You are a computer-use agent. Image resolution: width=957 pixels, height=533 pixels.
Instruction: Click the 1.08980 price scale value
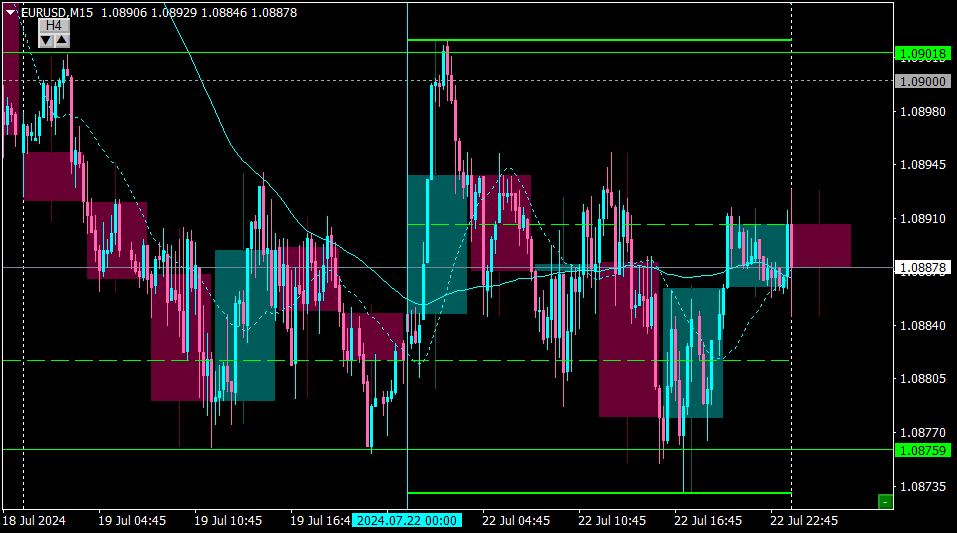point(923,112)
